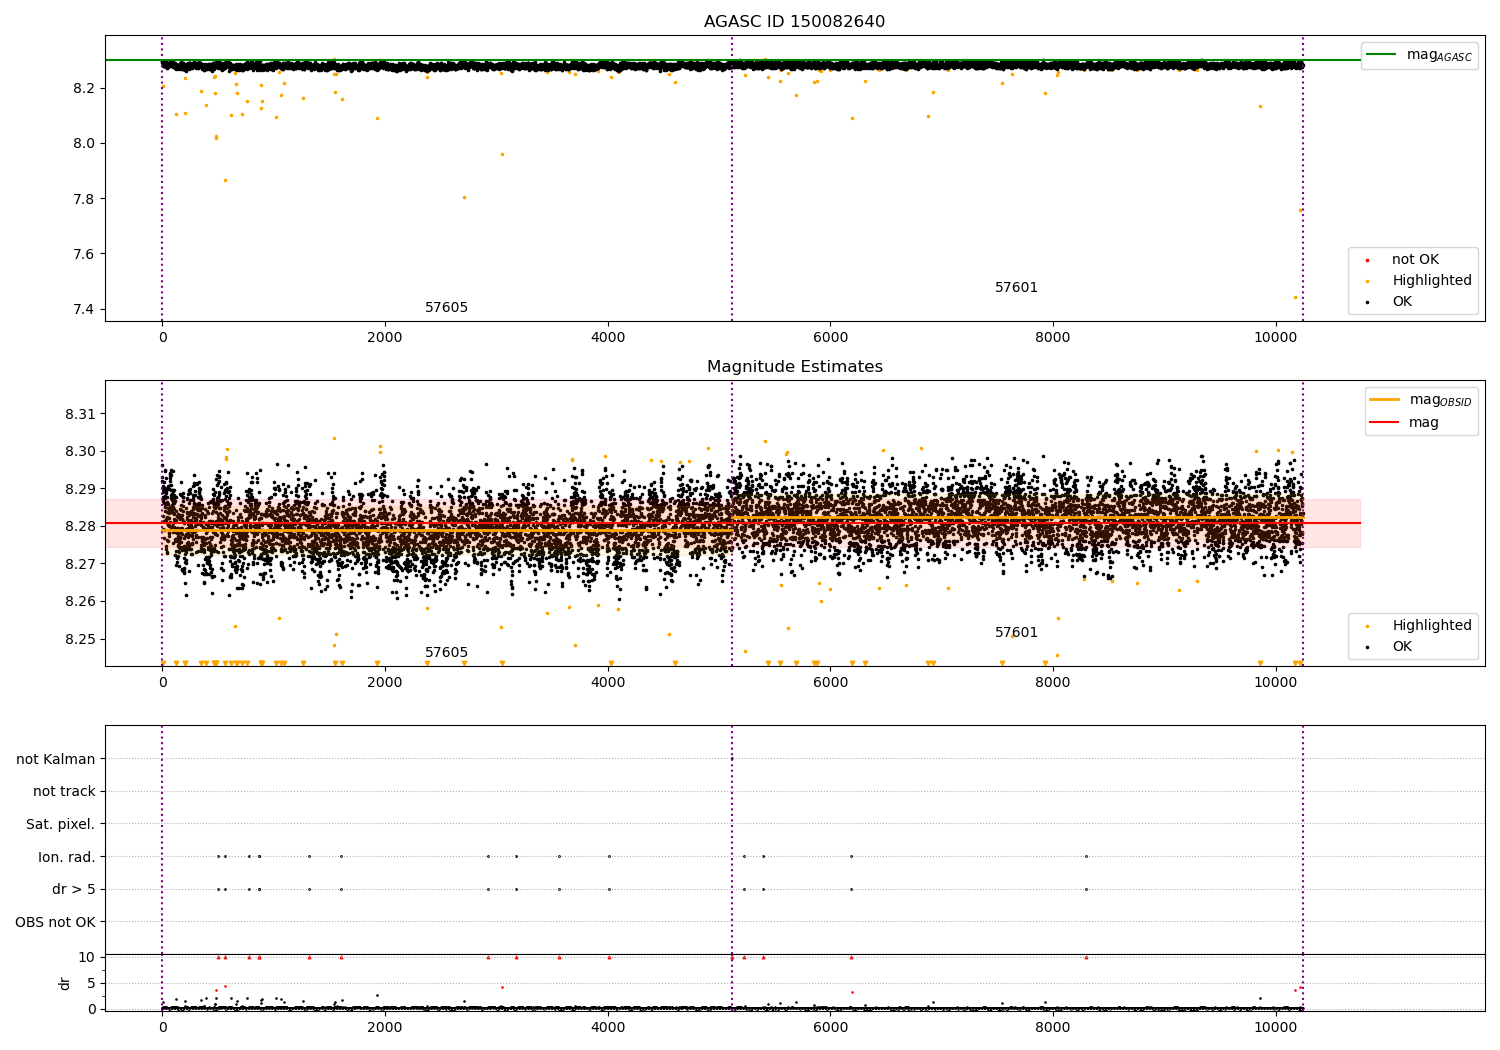Click the '8.27' y-tick label
Image resolution: width=1500 pixels, height=1050 pixels.
80,565
